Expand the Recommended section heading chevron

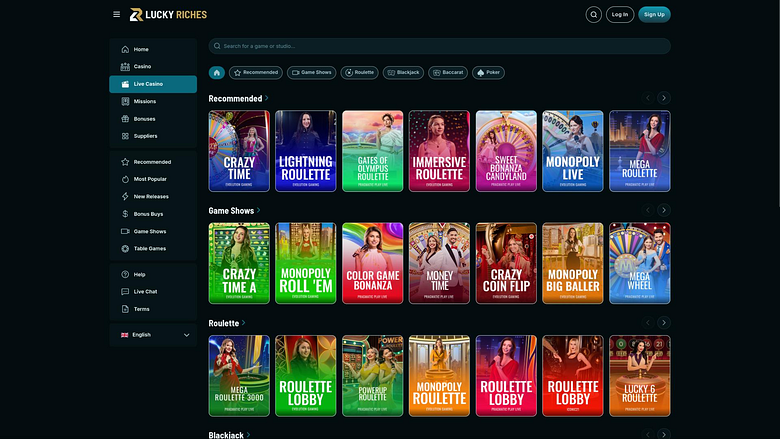267,98
